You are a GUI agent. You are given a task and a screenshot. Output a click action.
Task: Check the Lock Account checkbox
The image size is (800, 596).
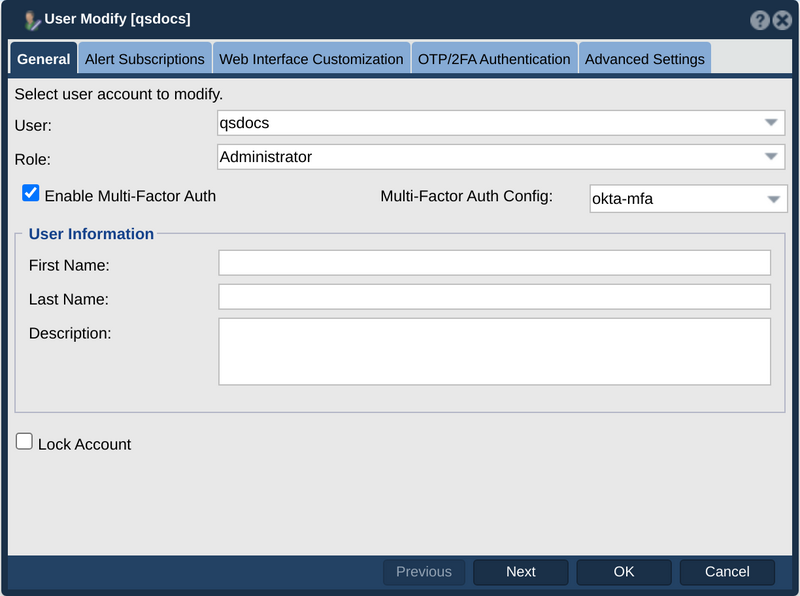(x=24, y=441)
